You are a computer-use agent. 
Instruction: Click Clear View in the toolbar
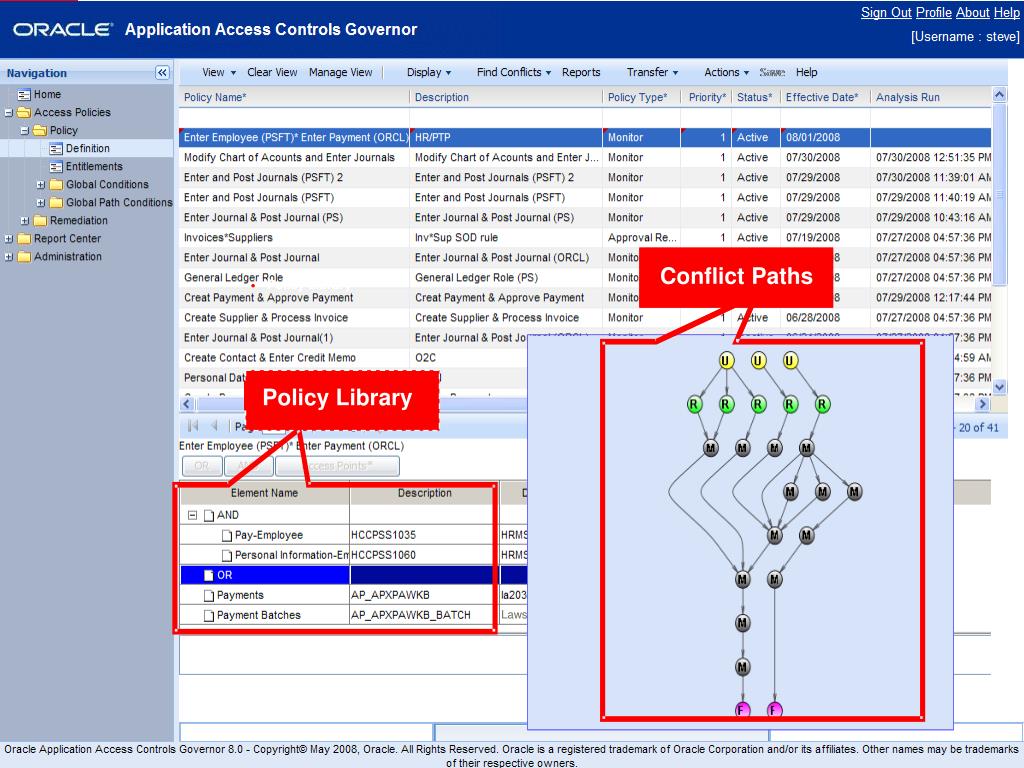pyautogui.click(x=272, y=72)
